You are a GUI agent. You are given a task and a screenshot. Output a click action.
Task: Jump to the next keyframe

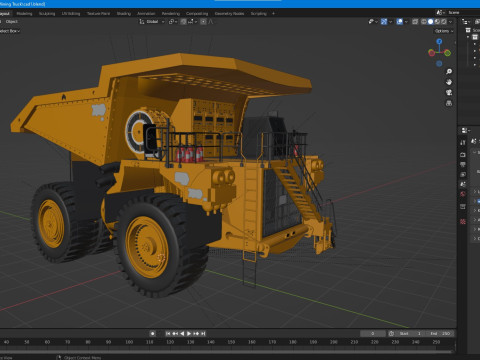coord(196,333)
